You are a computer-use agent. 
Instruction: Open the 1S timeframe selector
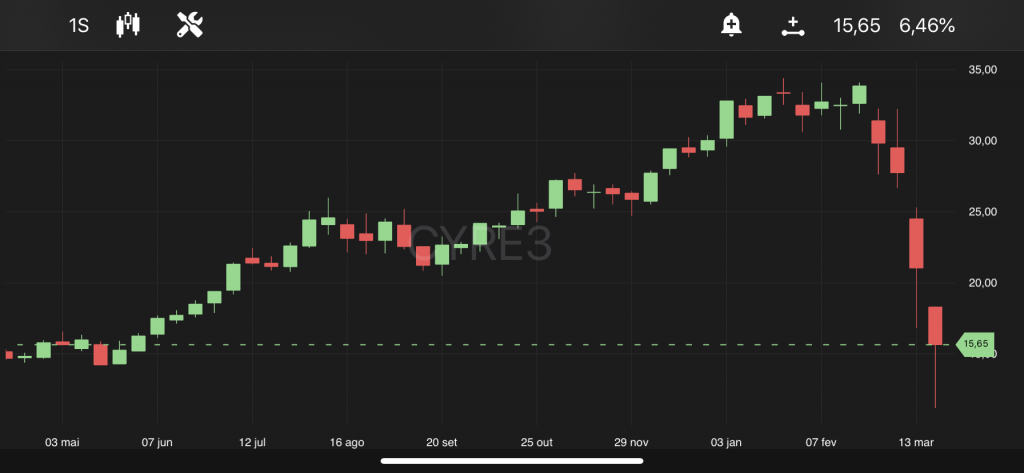click(x=78, y=26)
